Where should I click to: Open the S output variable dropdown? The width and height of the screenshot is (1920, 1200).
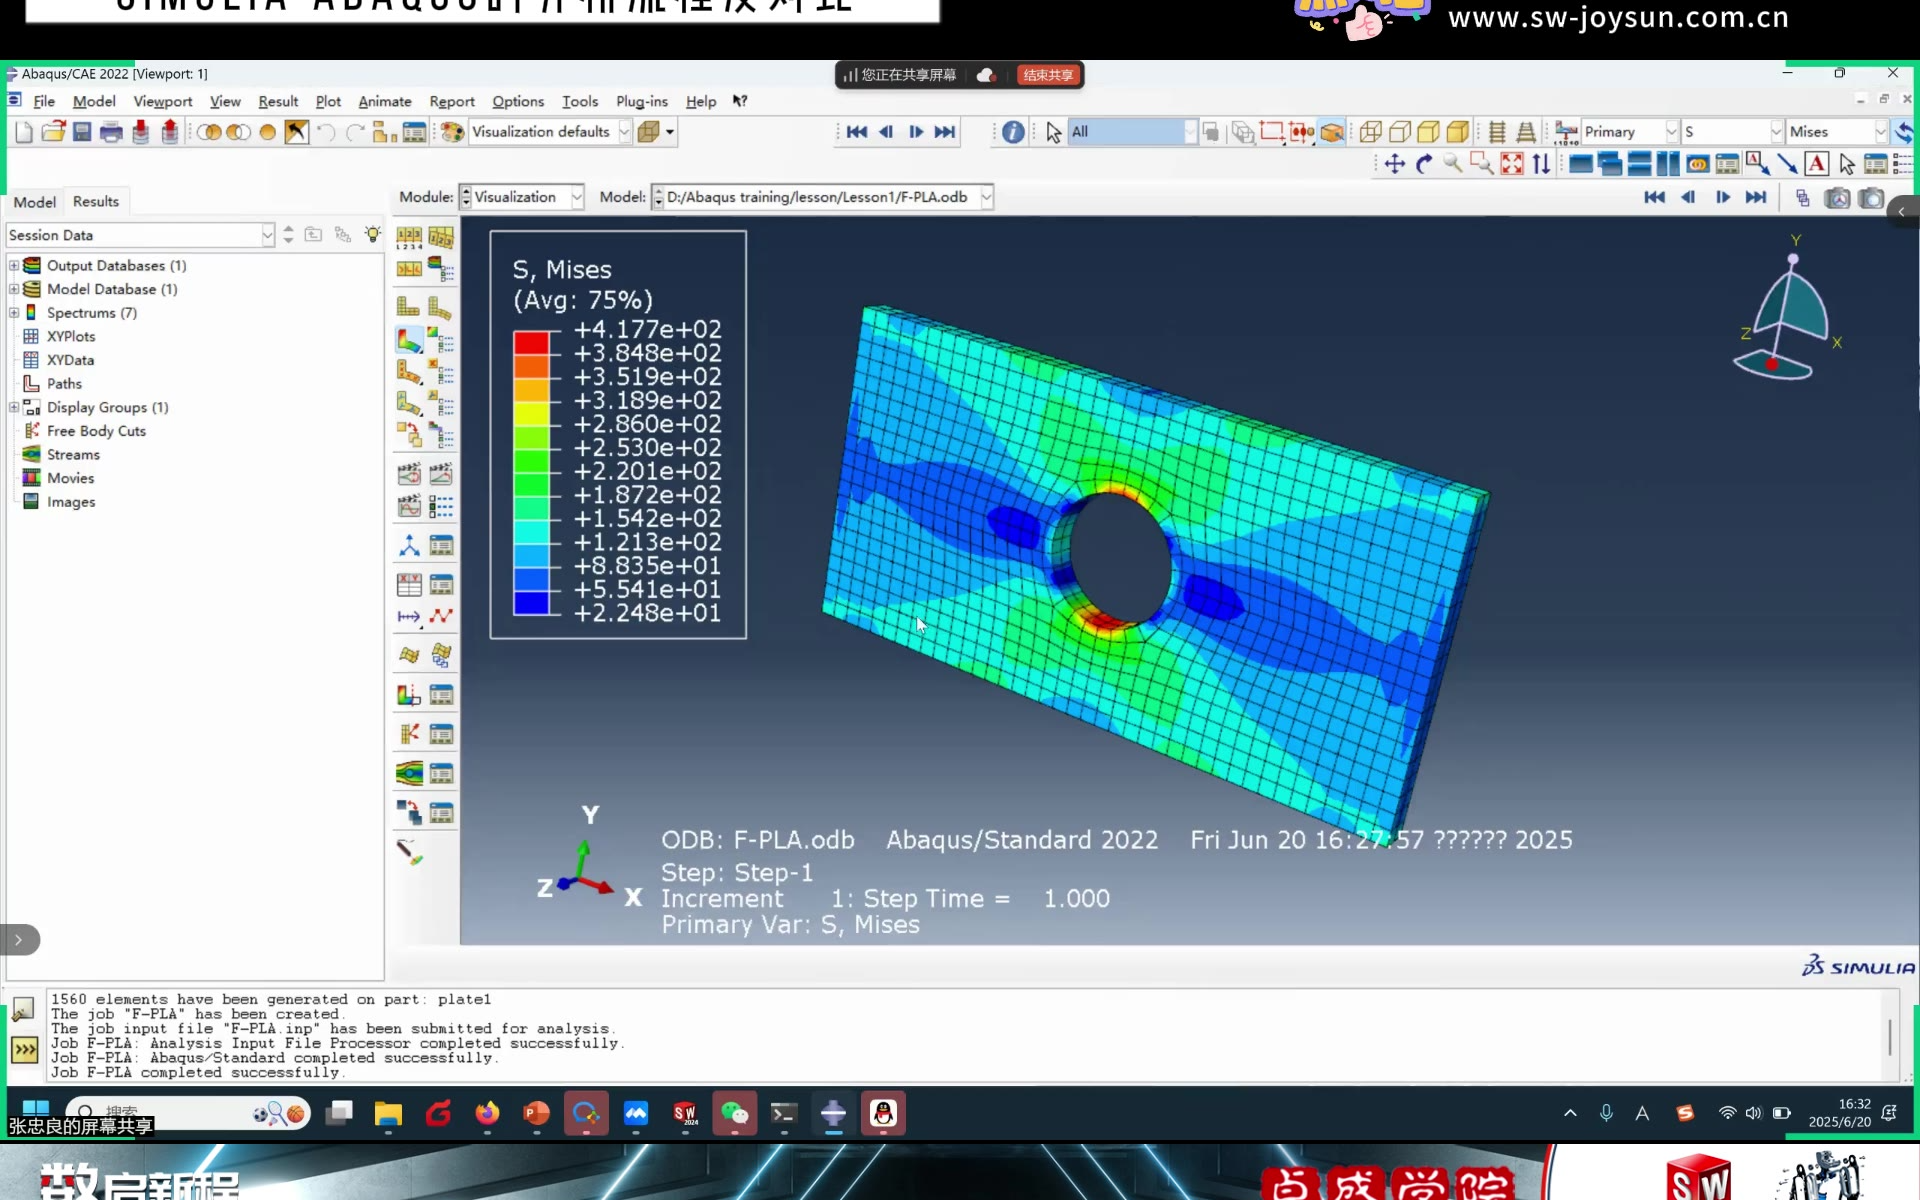point(1776,132)
